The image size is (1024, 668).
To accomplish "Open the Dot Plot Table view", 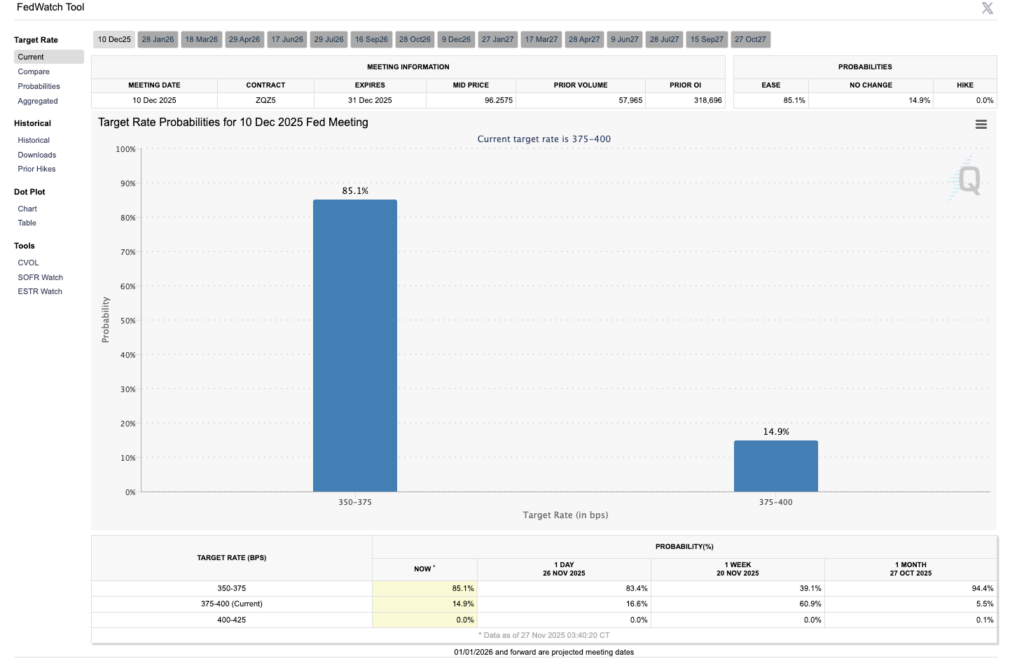I will [27, 223].
